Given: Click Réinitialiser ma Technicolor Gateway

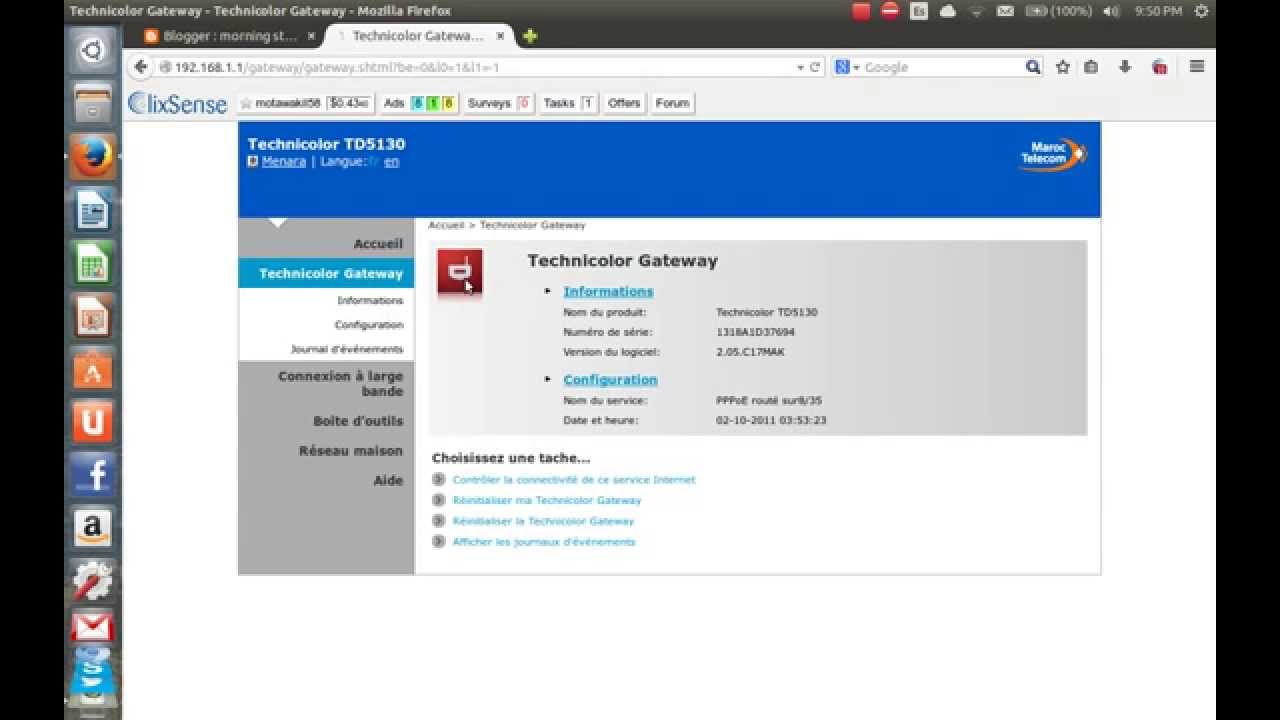Looking at the screenshot, I should 547,500.
